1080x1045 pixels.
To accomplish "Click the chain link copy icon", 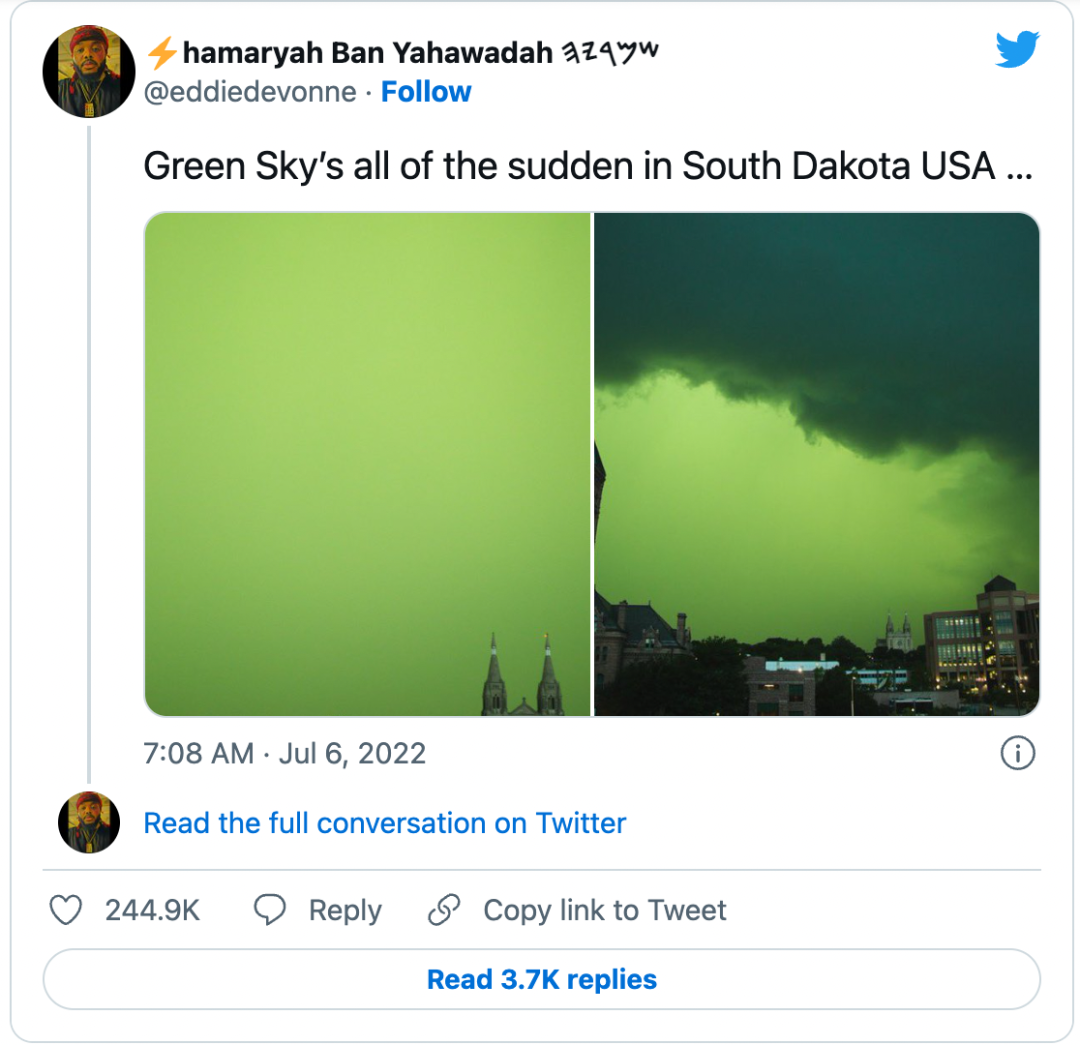I will (x=443, y=910).
